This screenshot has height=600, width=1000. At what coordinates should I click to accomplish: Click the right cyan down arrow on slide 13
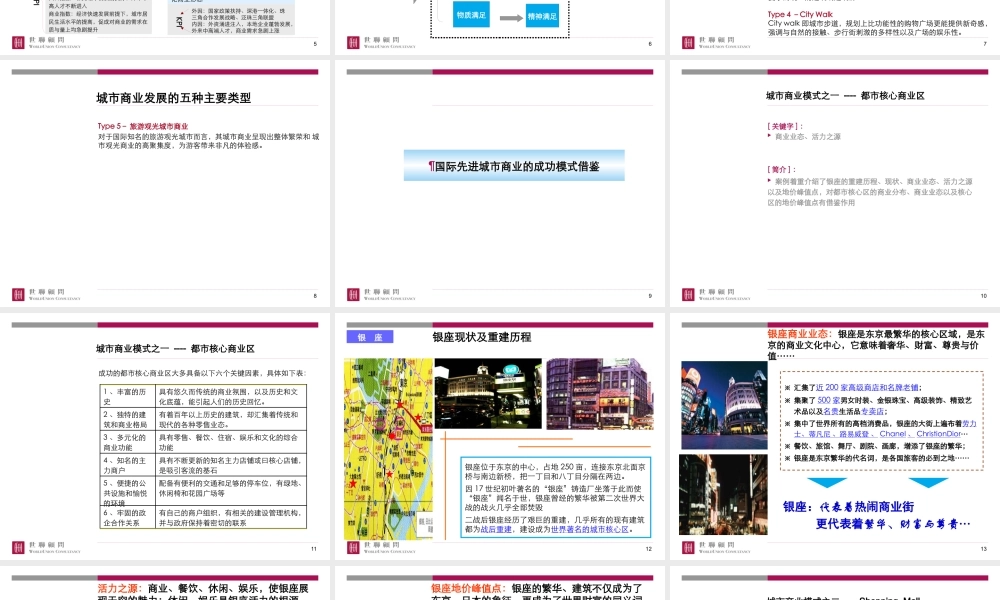(928, 483)
